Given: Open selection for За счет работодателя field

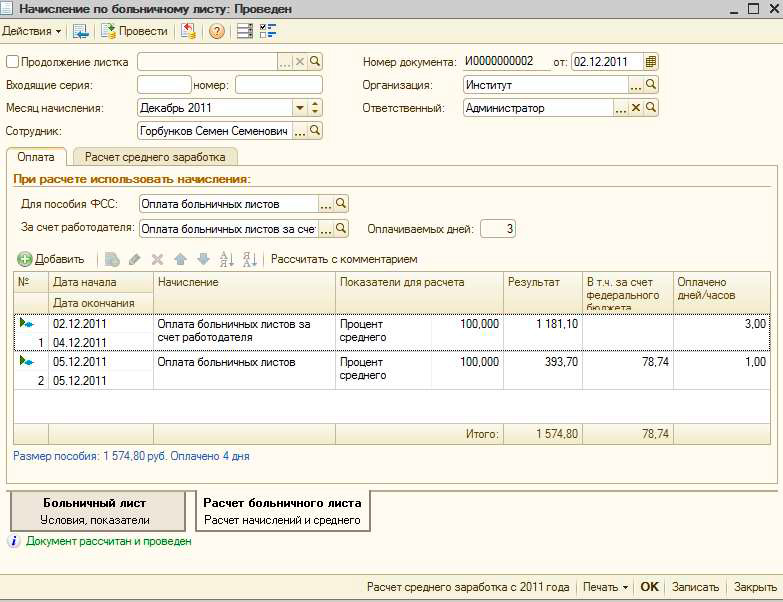Looking at the screenshot, I should pos(326,229).
